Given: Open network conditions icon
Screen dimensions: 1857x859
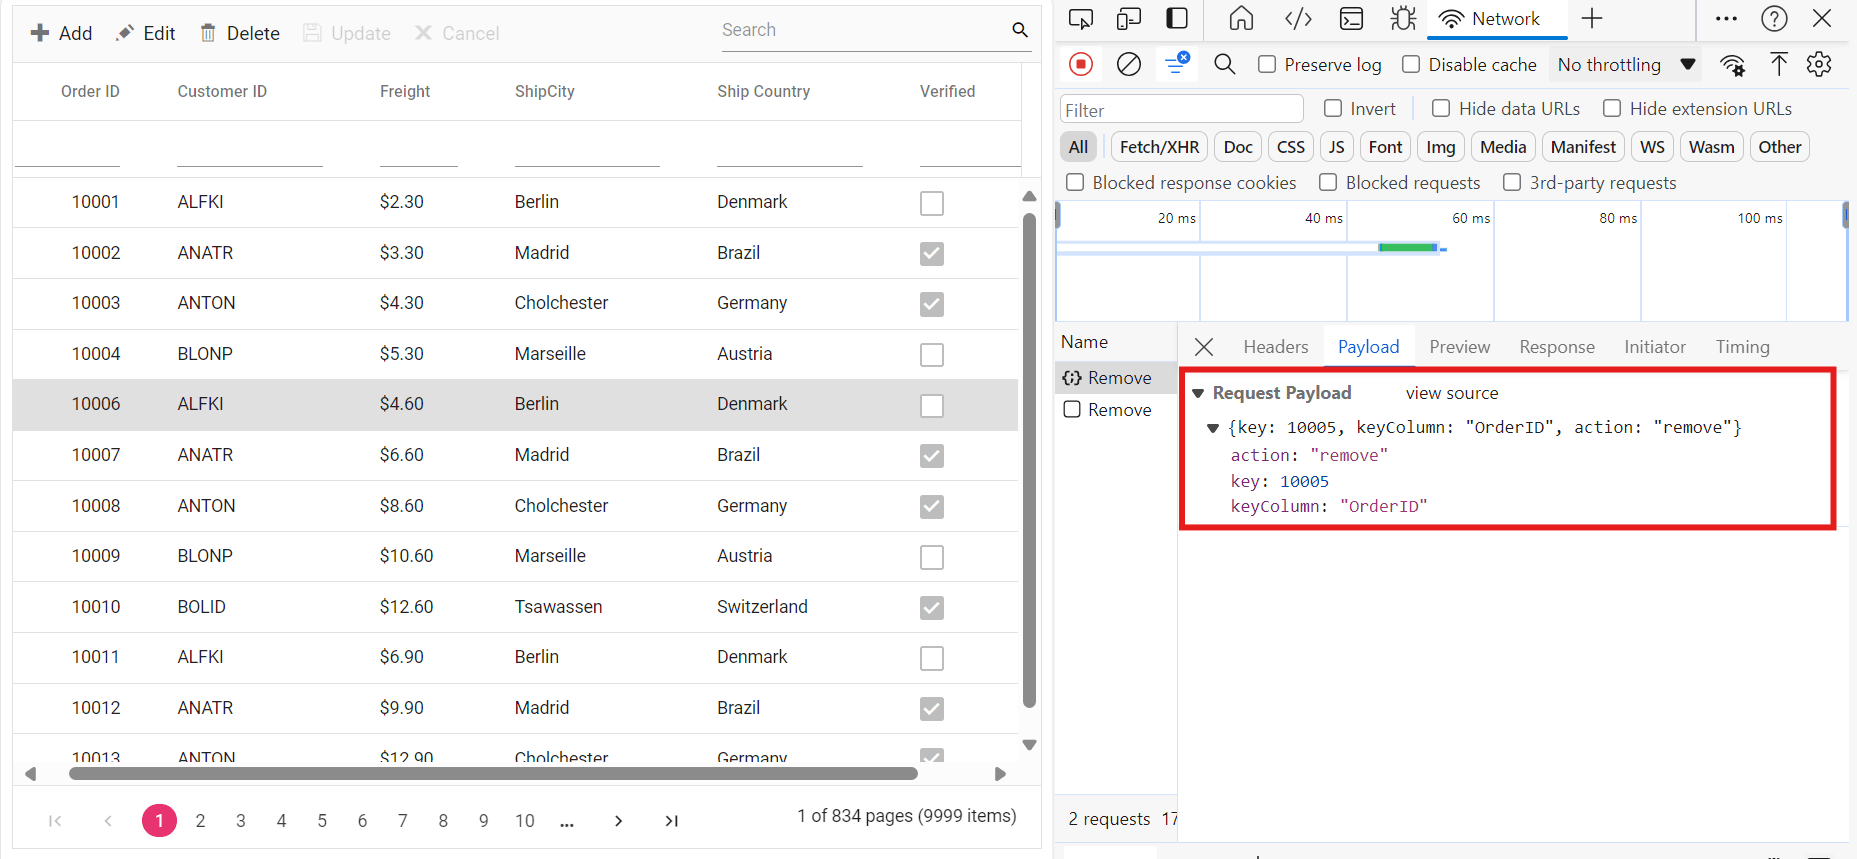Looking at the screenshot, I should (1732, 65).
